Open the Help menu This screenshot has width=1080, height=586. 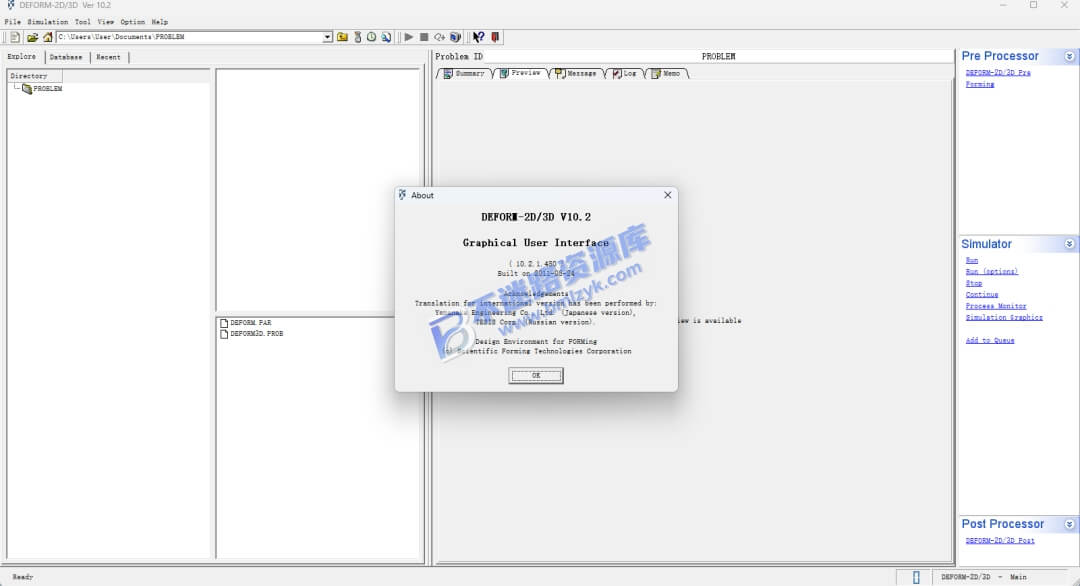(x=160, y=22)
